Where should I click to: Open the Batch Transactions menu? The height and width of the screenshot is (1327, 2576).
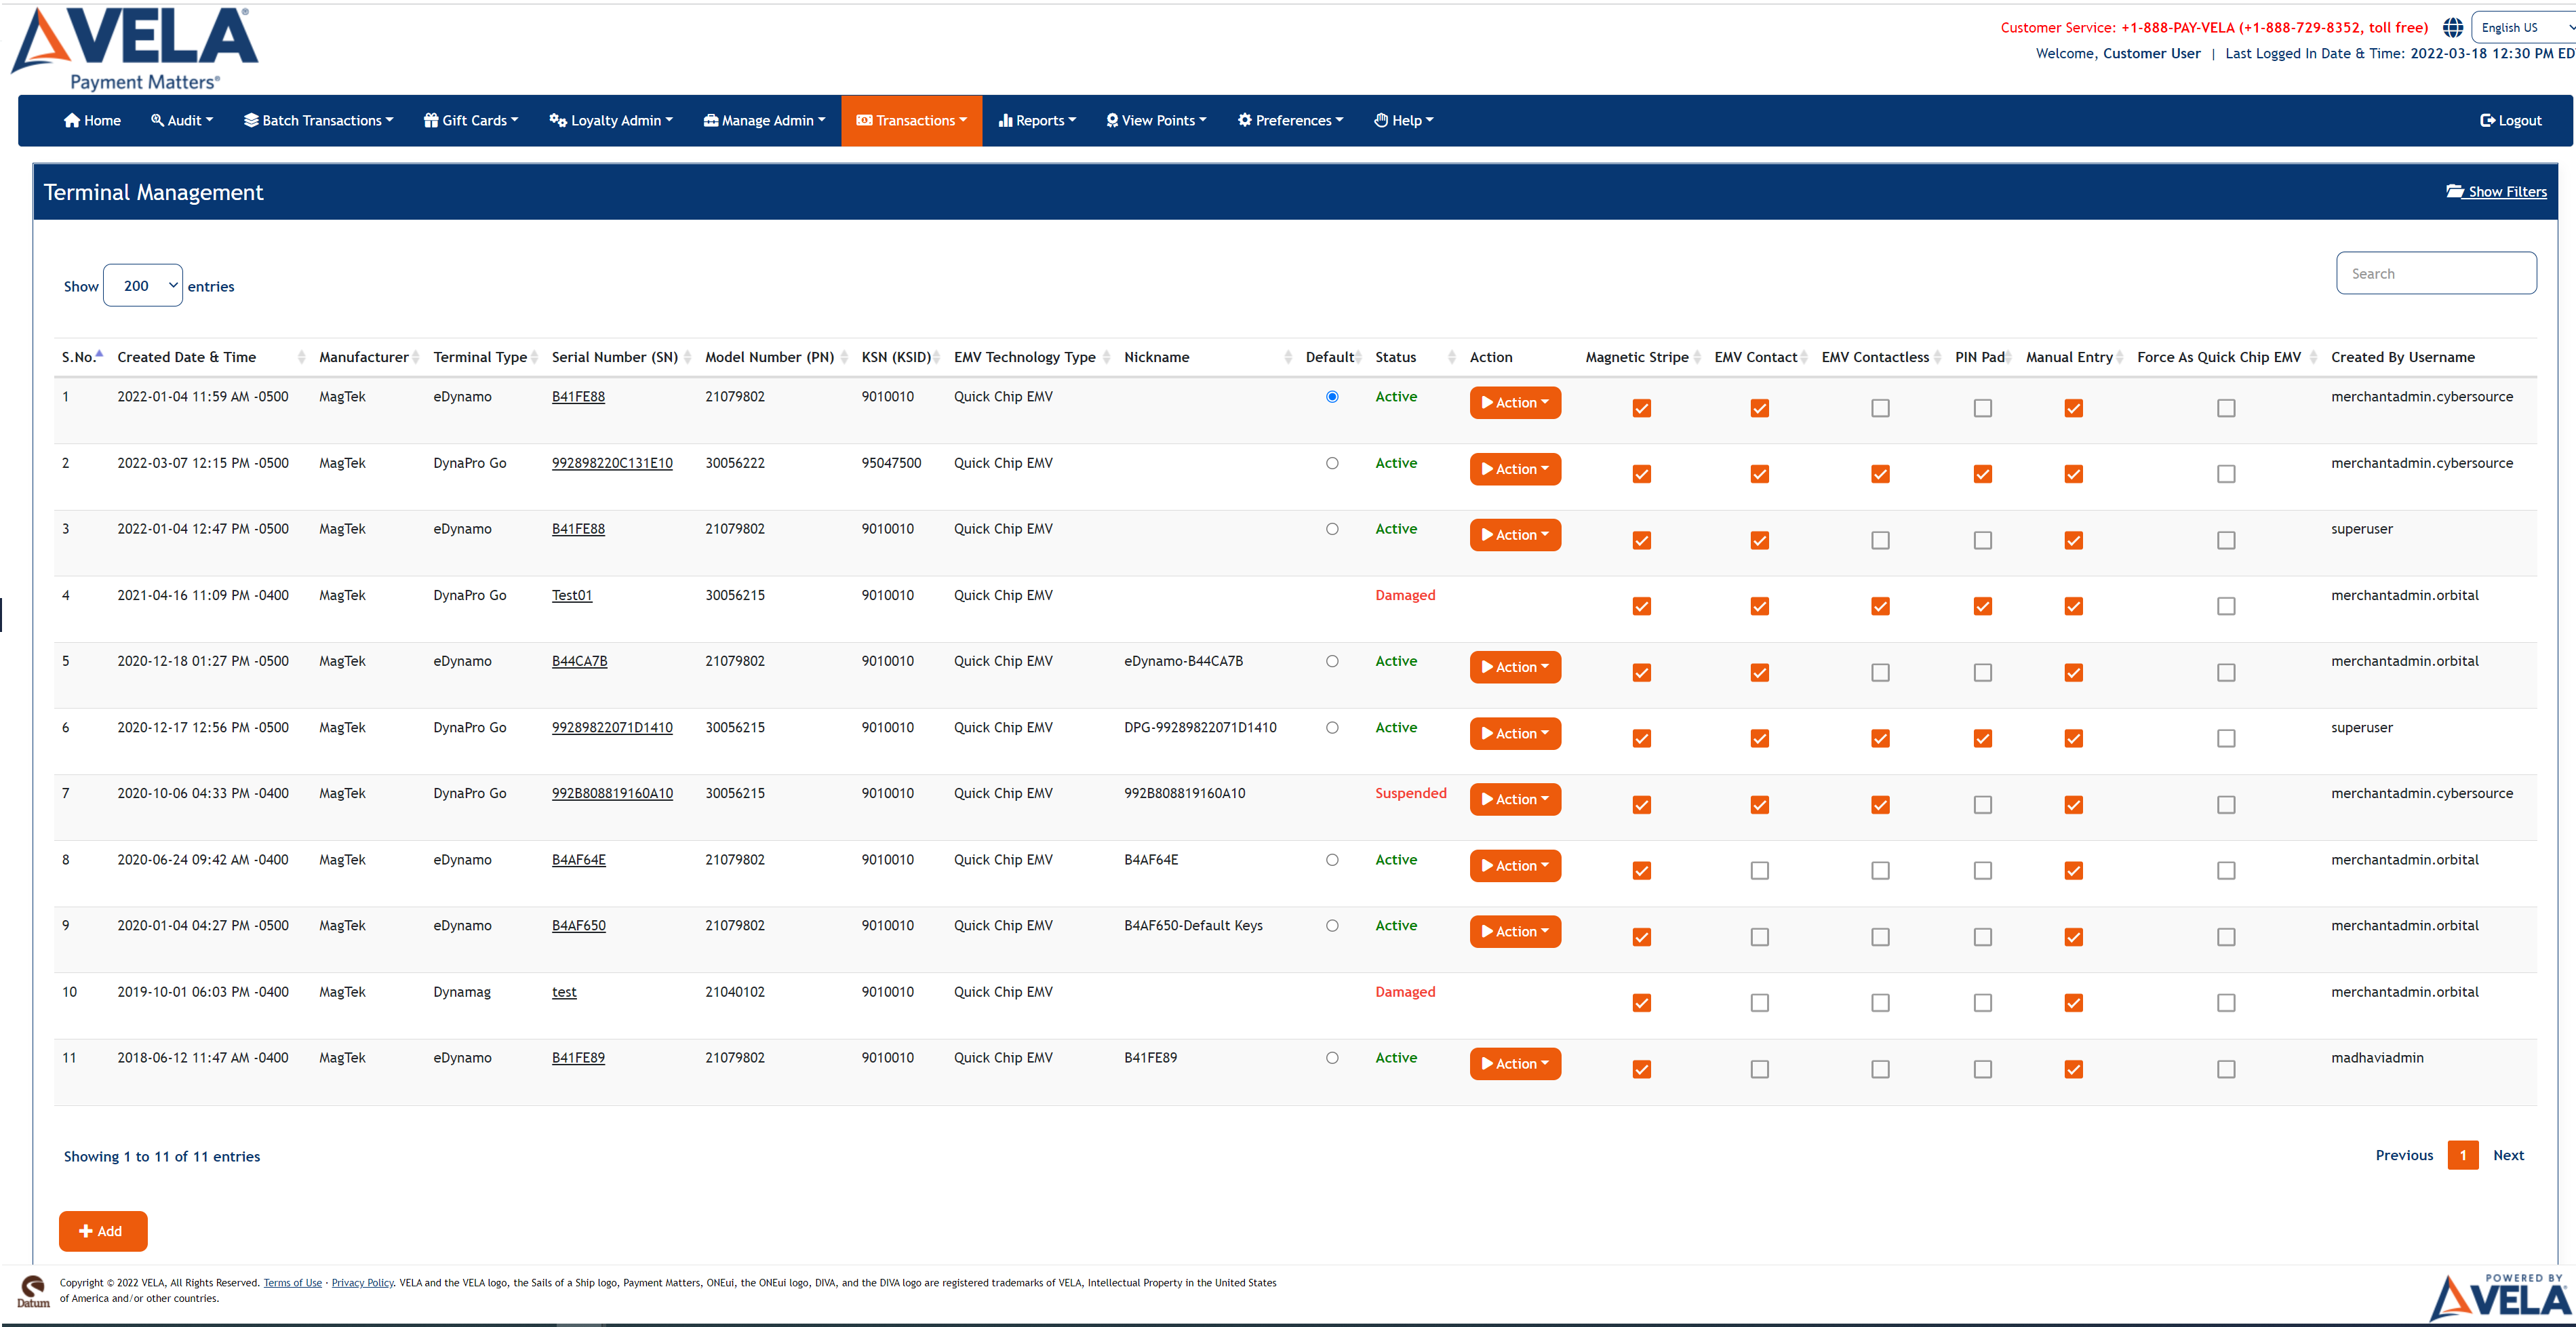pyautogui.click(x=321, y=120)
